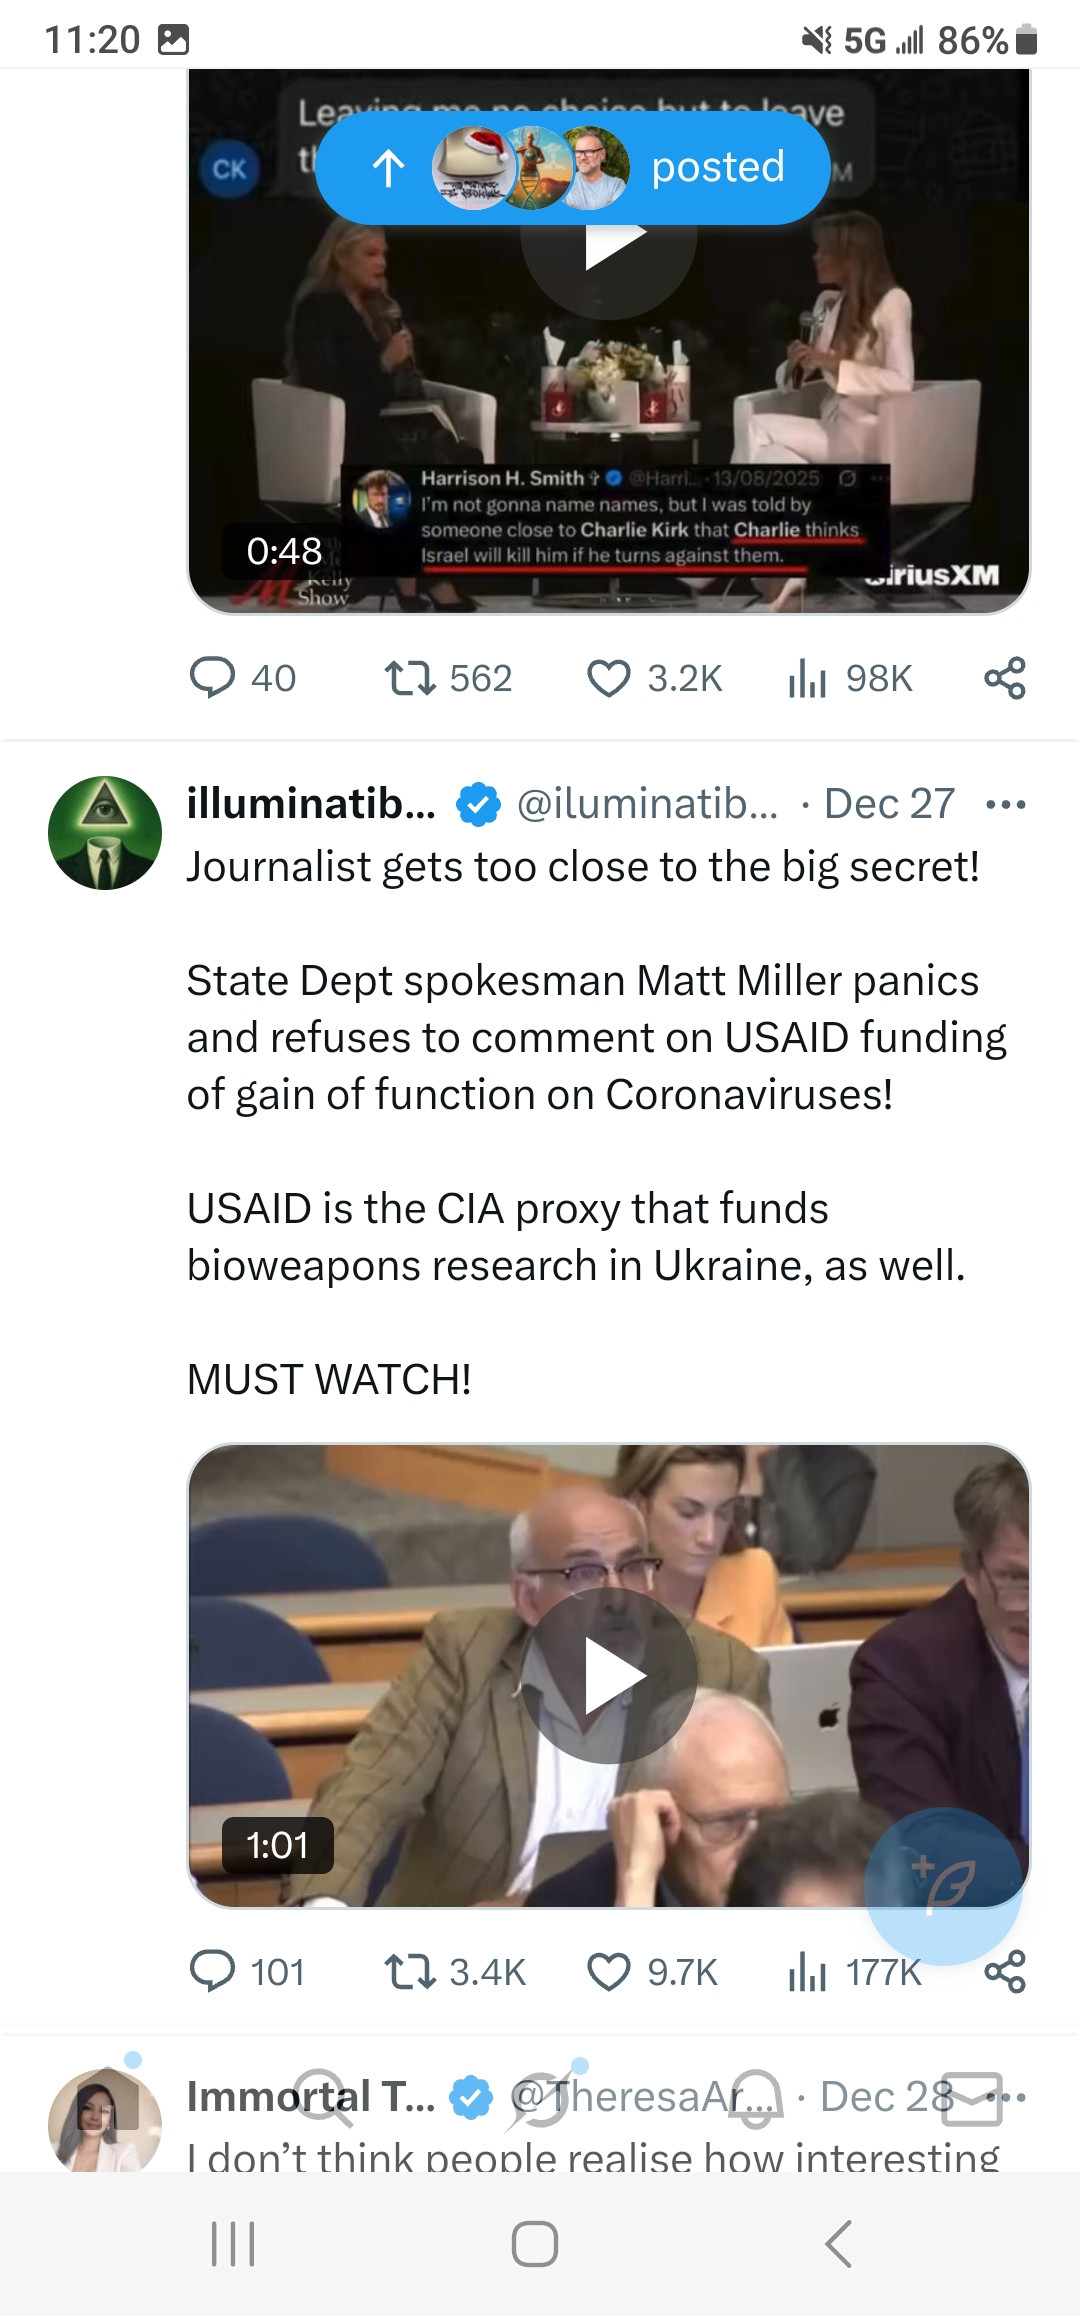Jump to new posts pill
Viewport: 1080px width, 2316px height.
(x=572, y=167)
